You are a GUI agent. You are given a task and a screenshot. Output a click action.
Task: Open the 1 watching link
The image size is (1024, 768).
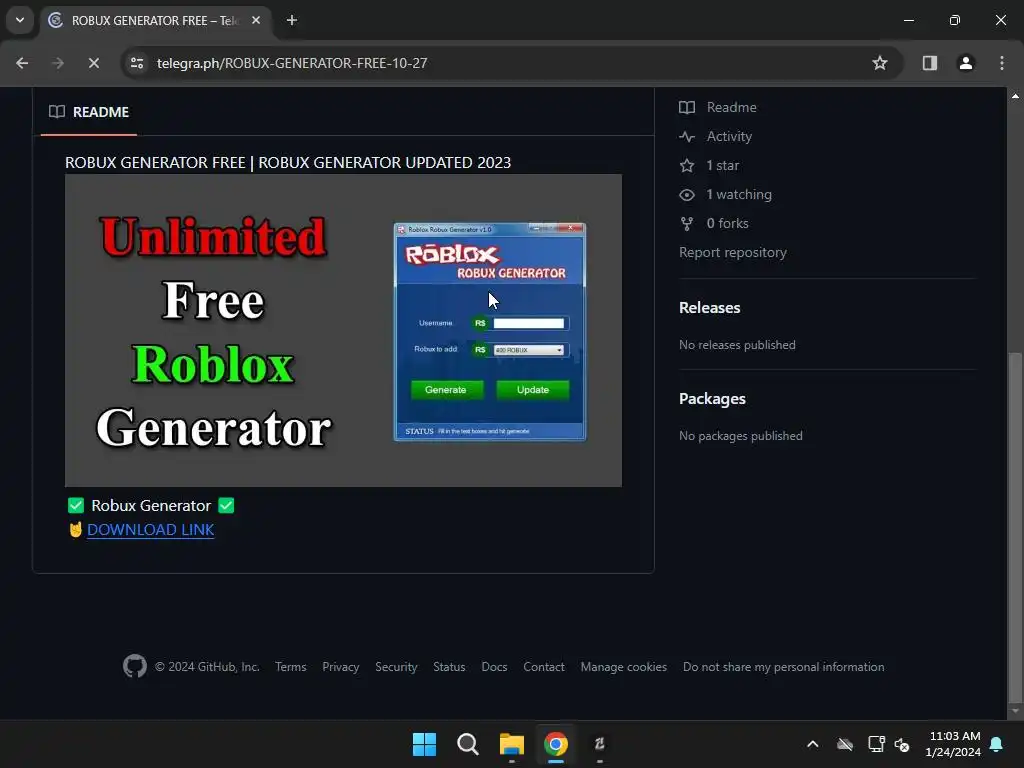tap(739, 195)
